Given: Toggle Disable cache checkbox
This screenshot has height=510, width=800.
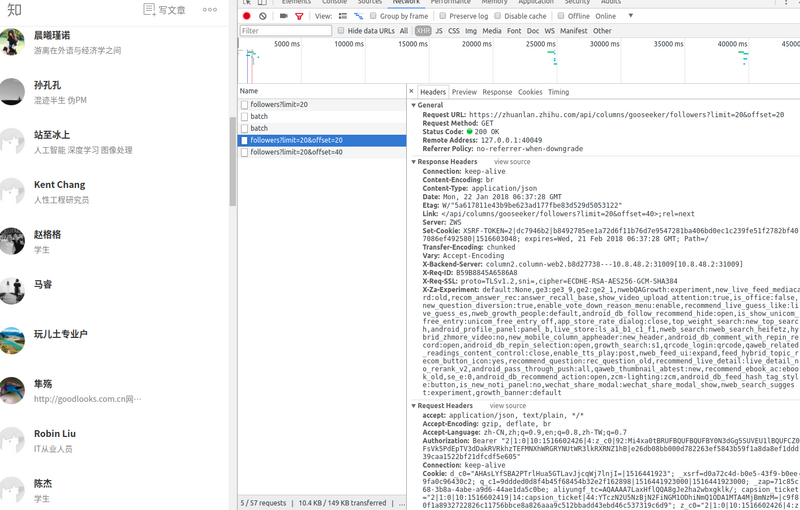Looking at the screenshot, I should click(x=497, y=16).
